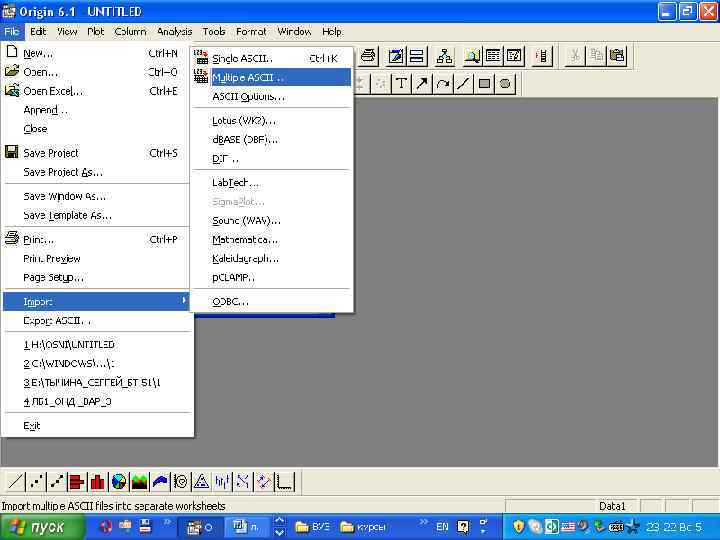Click the Pie chart button

[x=118, y=482]
